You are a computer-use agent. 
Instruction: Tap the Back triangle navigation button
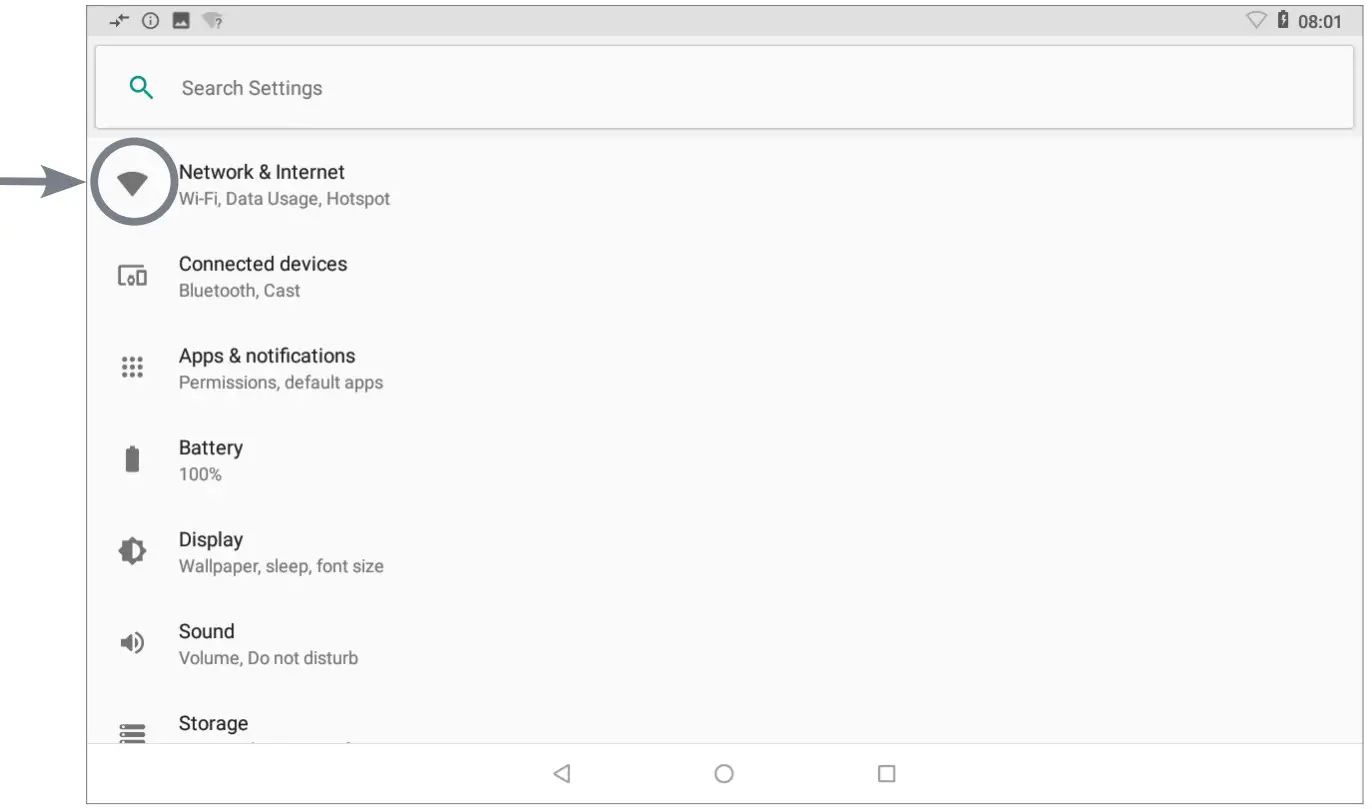pos(561,773)
